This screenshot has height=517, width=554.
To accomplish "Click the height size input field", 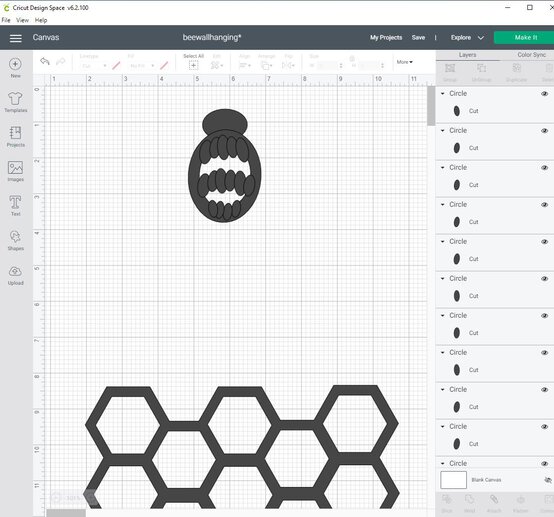I will click(369, 66).
